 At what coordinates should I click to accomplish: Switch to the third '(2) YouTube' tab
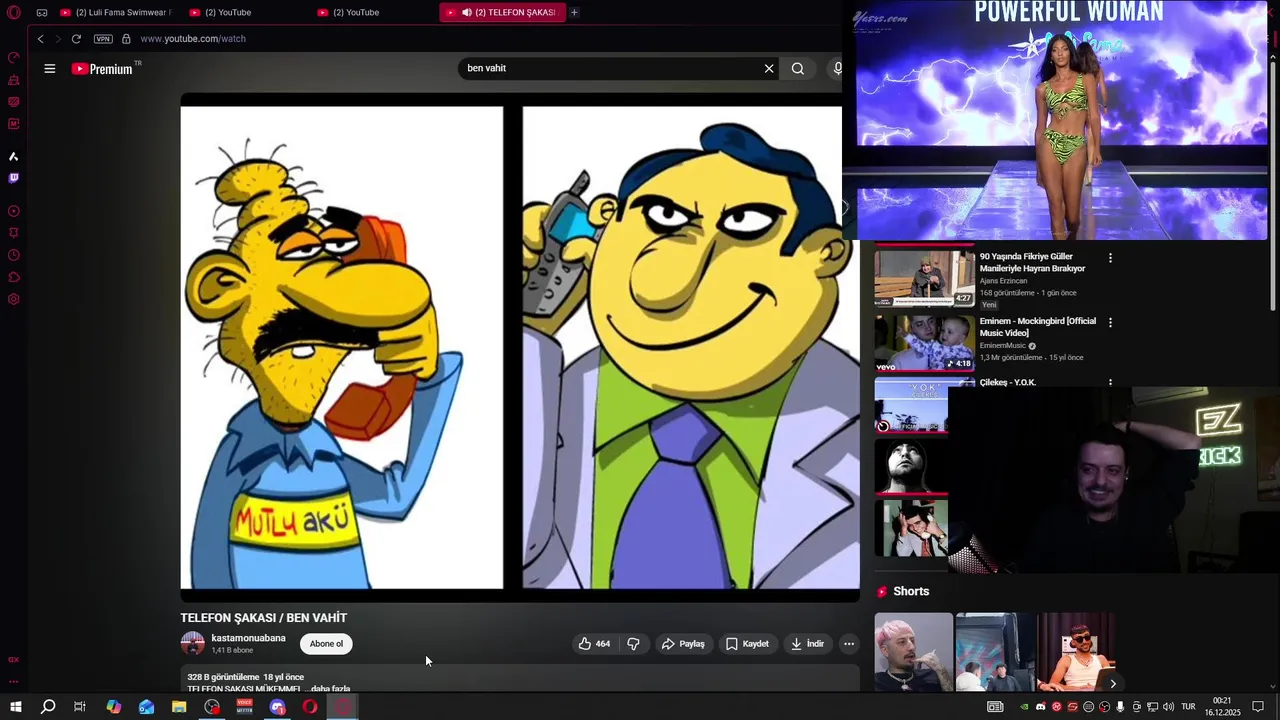[x=356, y=13]
